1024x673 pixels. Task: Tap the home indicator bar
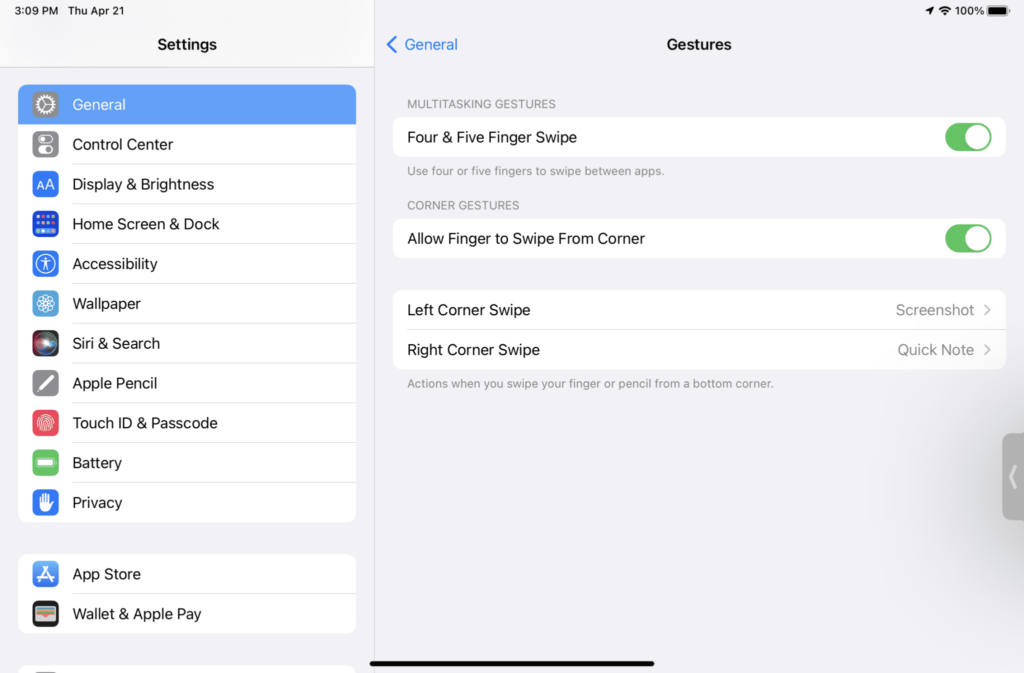[x=512, y=663]
